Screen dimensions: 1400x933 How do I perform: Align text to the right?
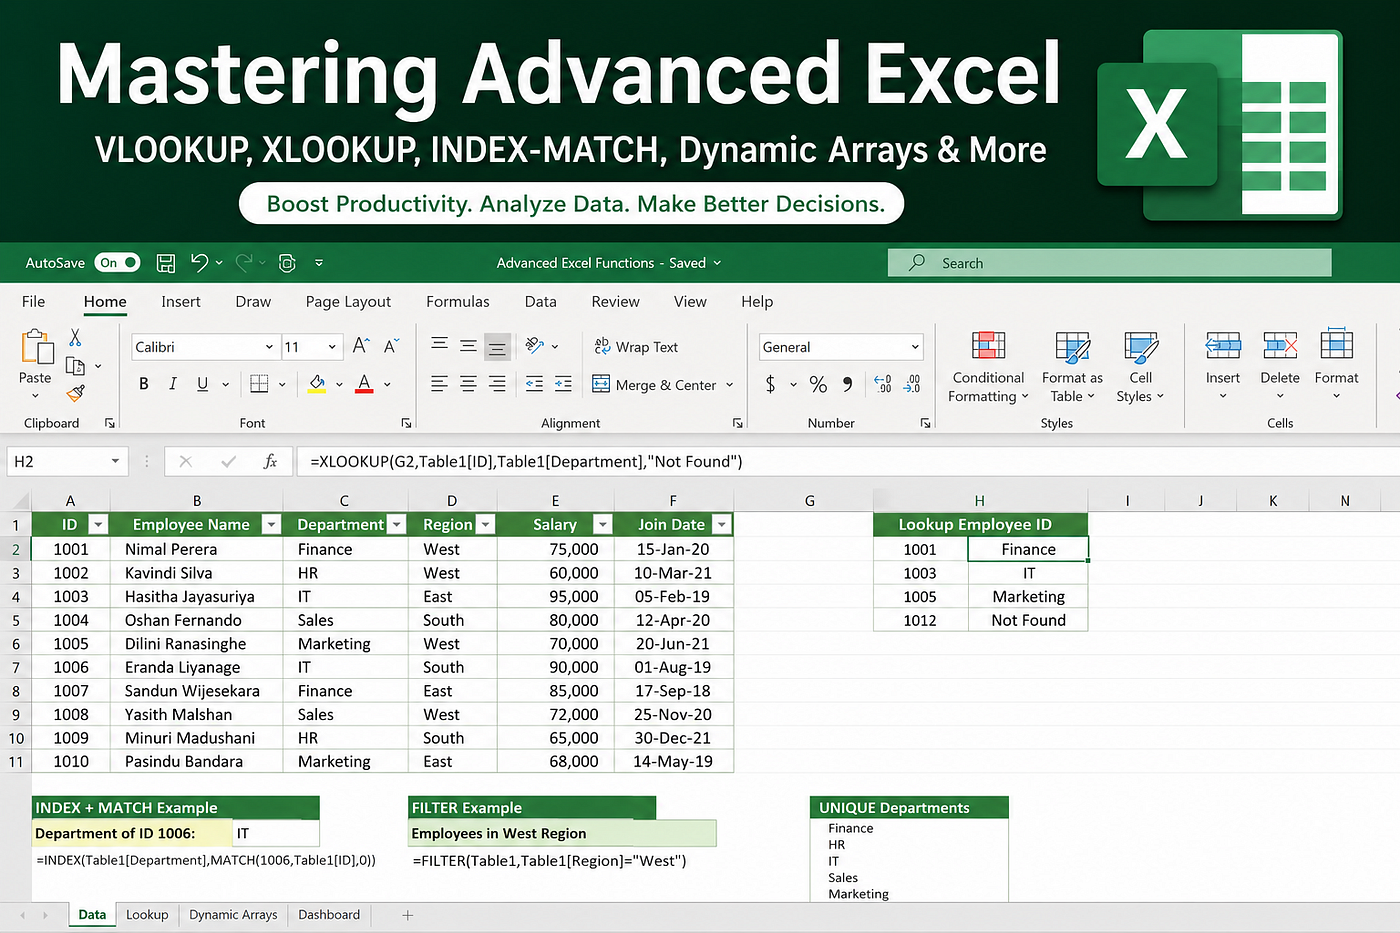tap(497, 384)
